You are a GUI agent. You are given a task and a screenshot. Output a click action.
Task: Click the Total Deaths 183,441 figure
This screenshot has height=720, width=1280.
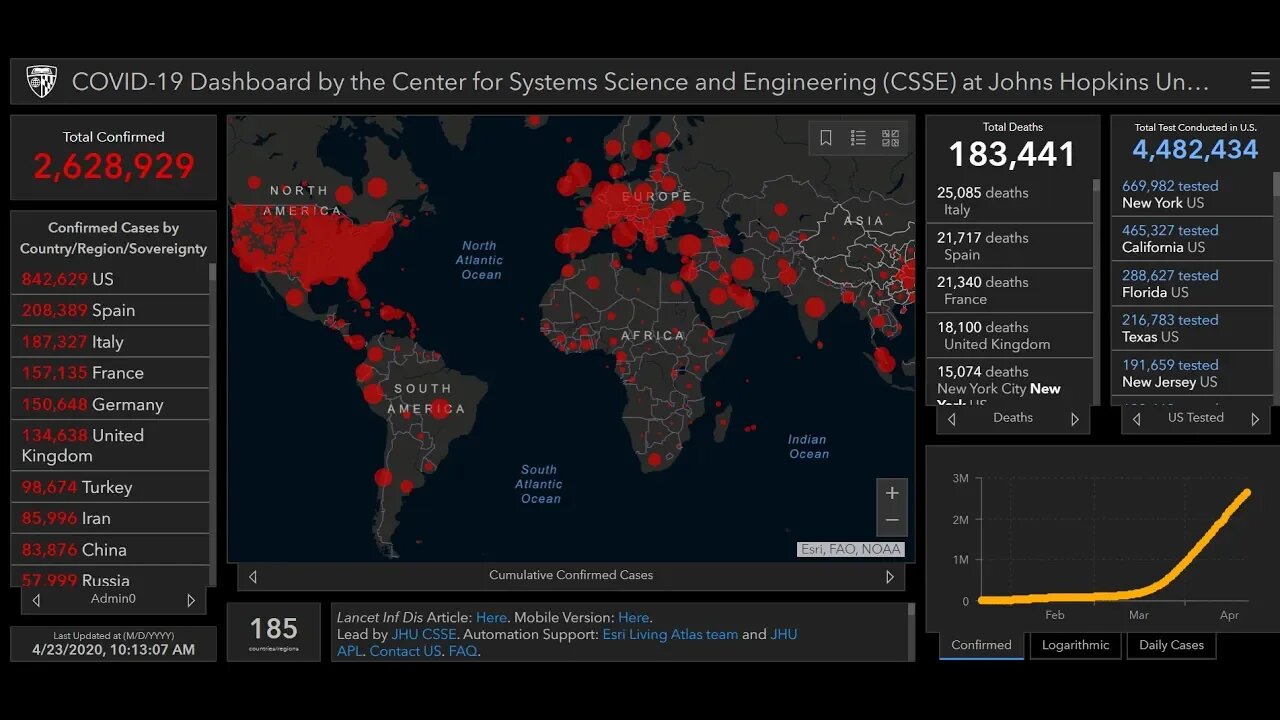pyautogui.click(x=1012, y=155)
